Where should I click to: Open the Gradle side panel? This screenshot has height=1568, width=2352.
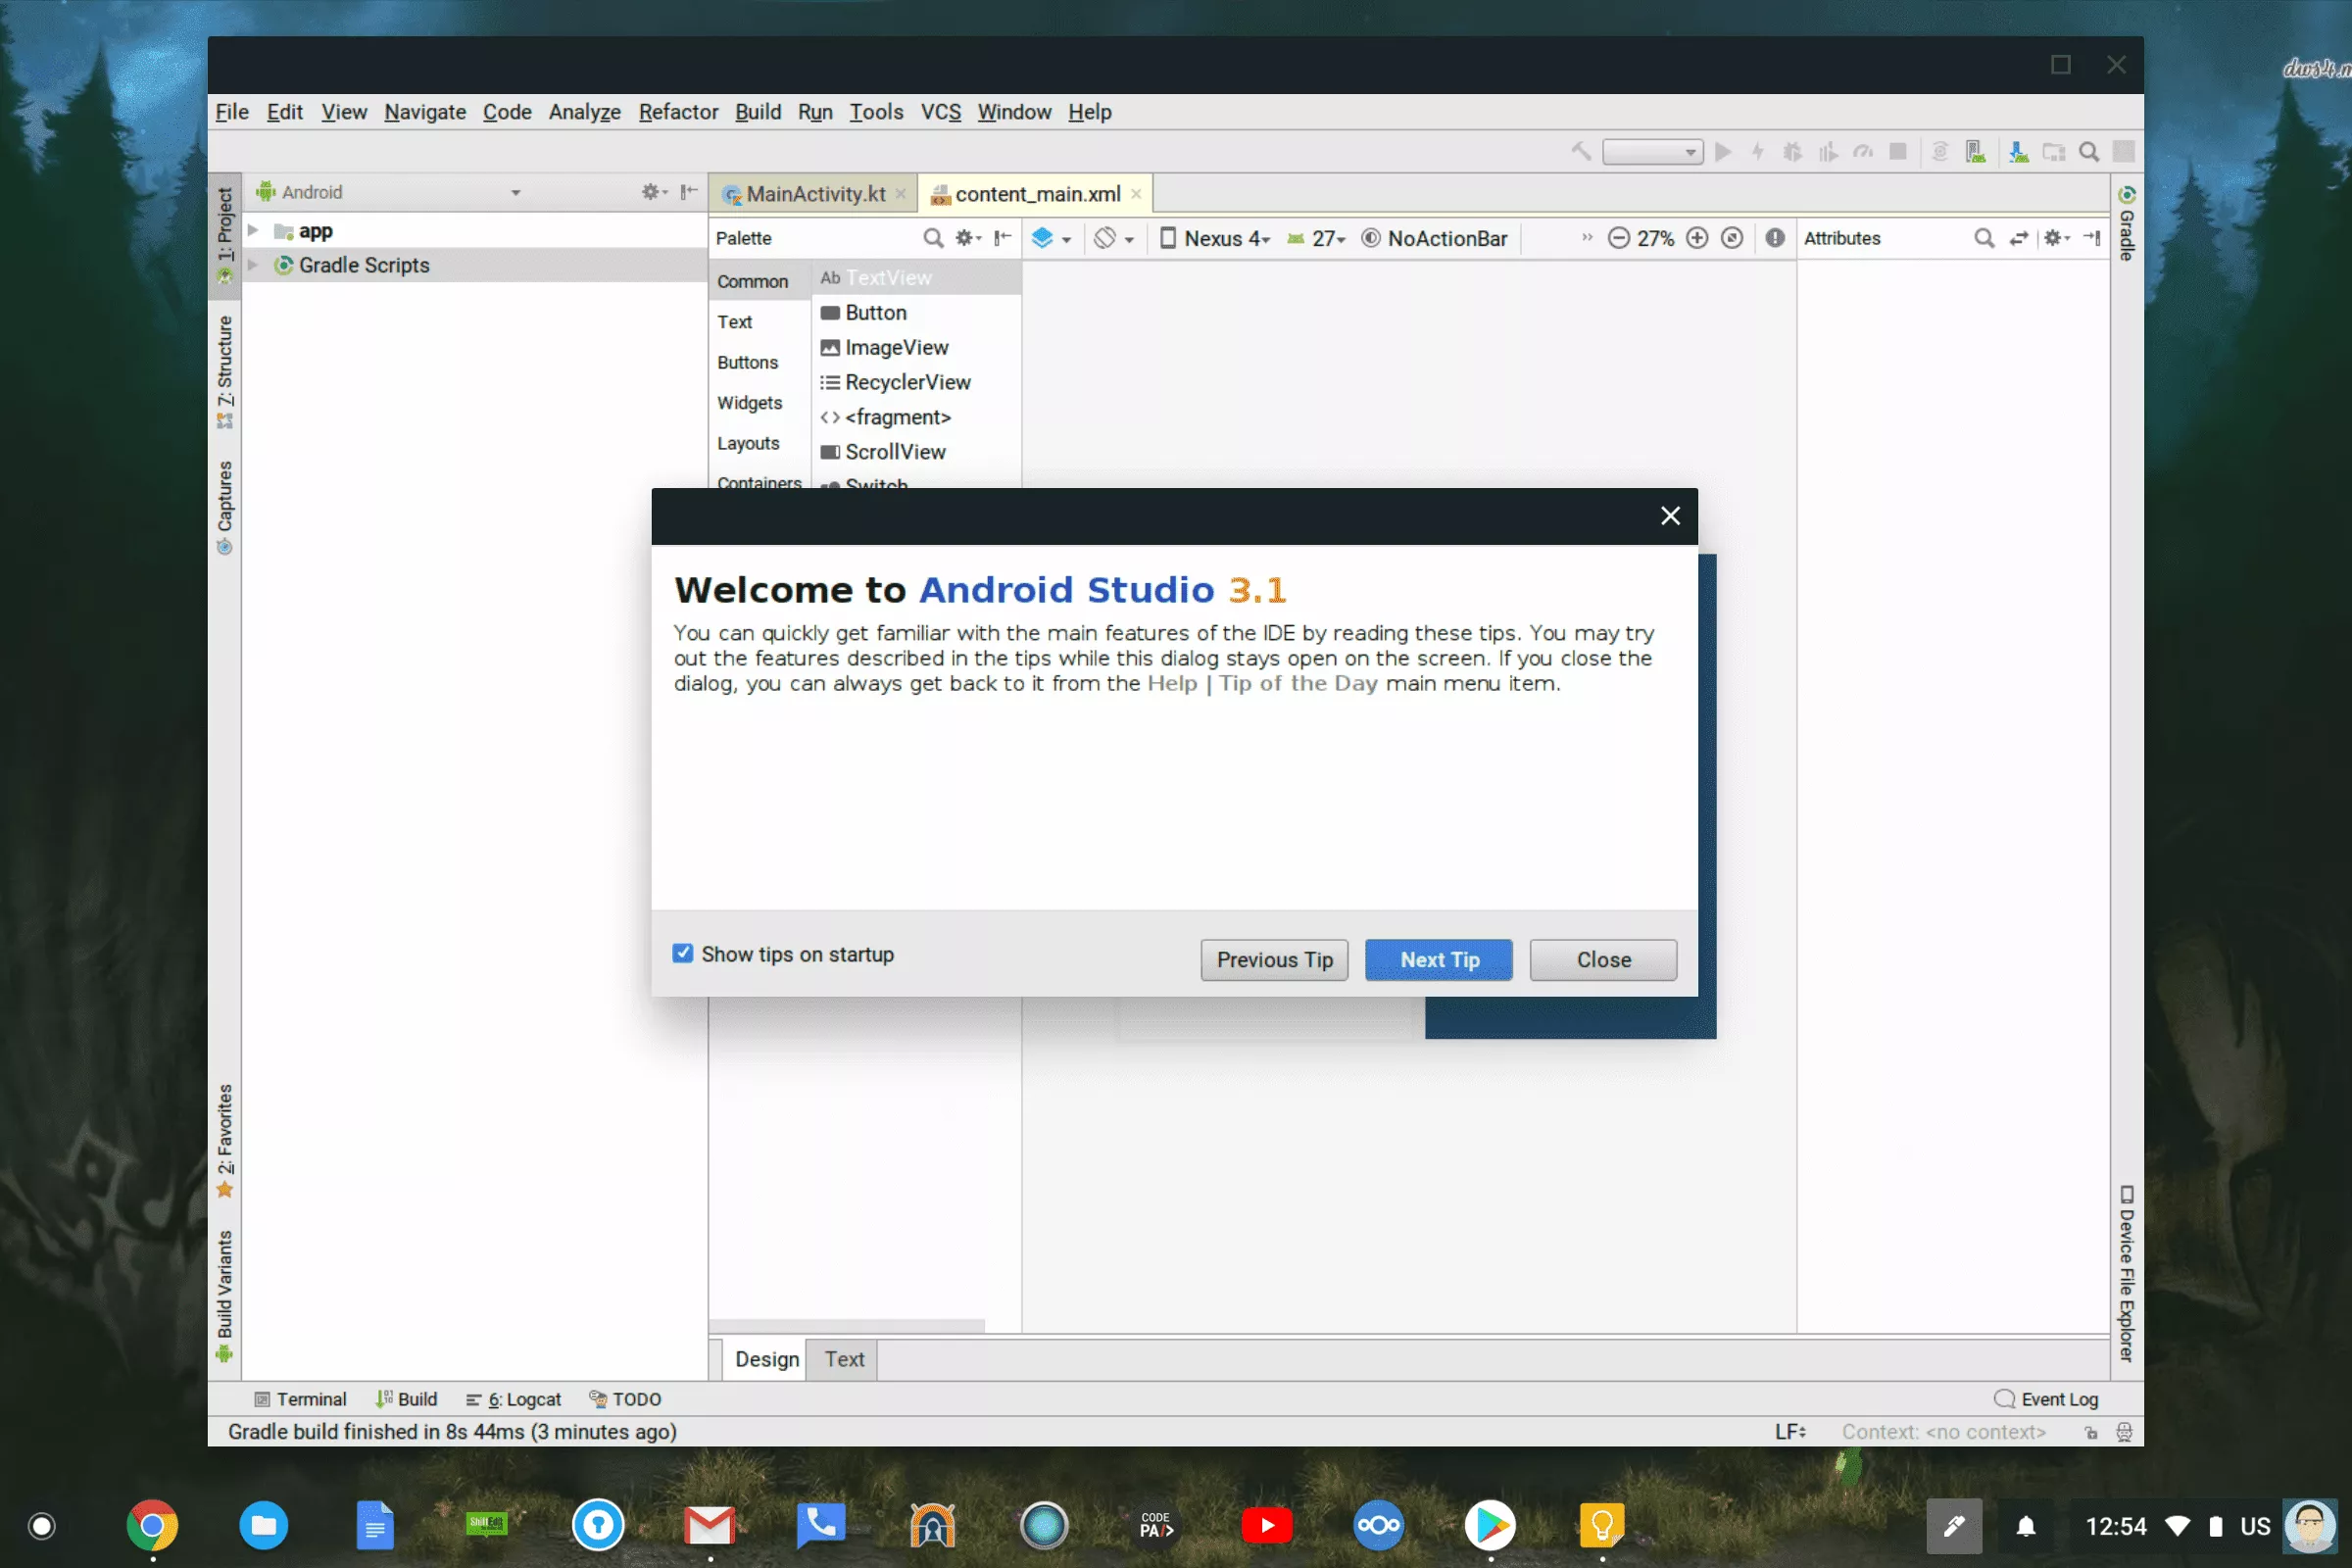tap(2127, 225)
